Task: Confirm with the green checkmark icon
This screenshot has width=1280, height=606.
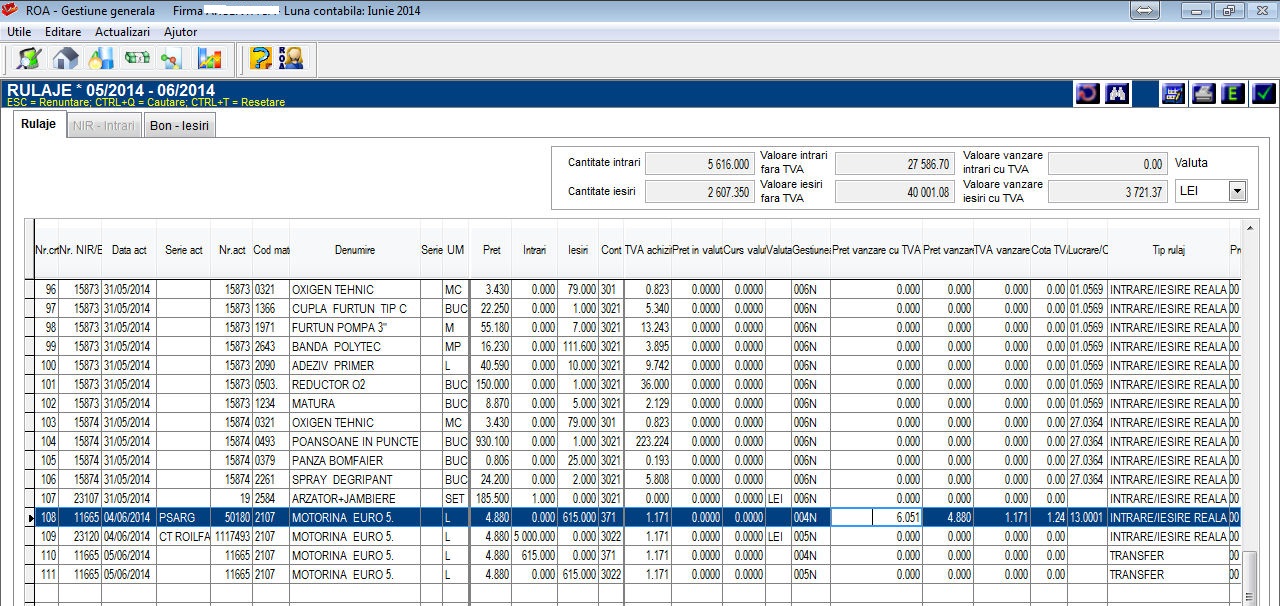Action: (x=1264, y=93)
